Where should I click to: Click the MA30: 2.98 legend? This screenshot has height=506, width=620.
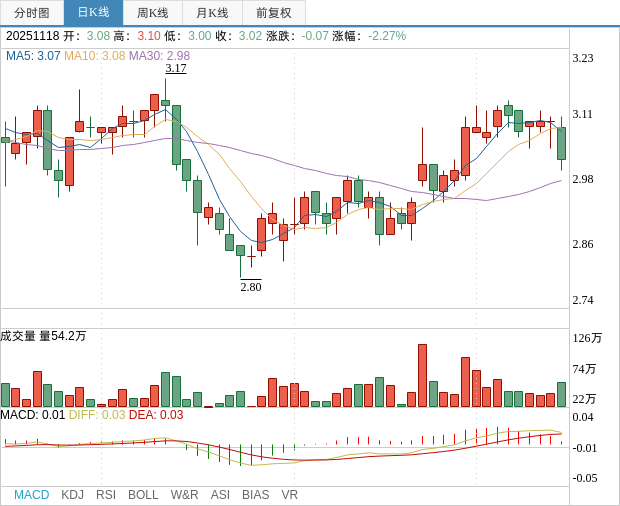point(159,56)
